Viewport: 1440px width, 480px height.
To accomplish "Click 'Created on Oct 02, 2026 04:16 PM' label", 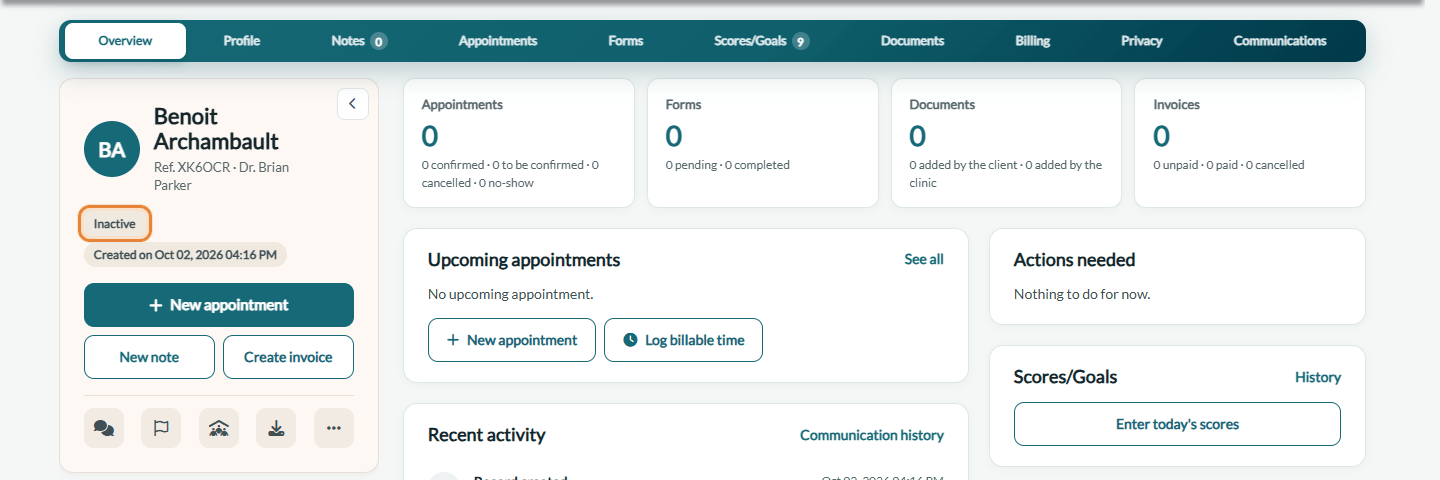I will click(185, 255).
